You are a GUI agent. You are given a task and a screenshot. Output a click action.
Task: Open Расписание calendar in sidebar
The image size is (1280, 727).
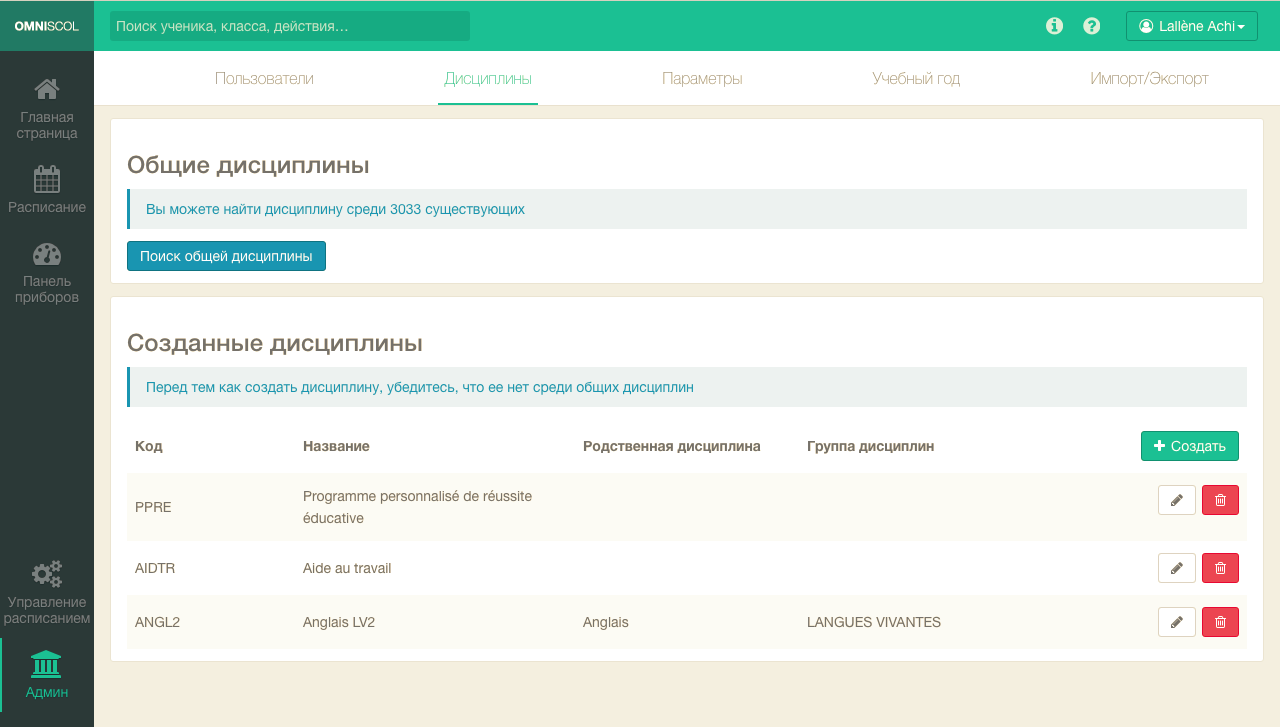pos(47,180)
